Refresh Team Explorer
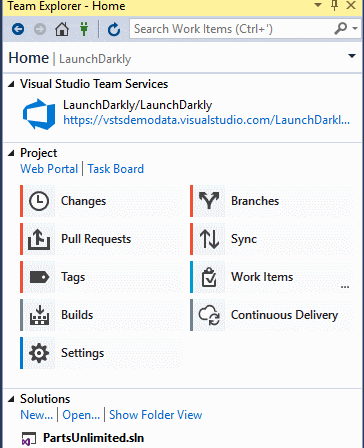 coord(114,29)
